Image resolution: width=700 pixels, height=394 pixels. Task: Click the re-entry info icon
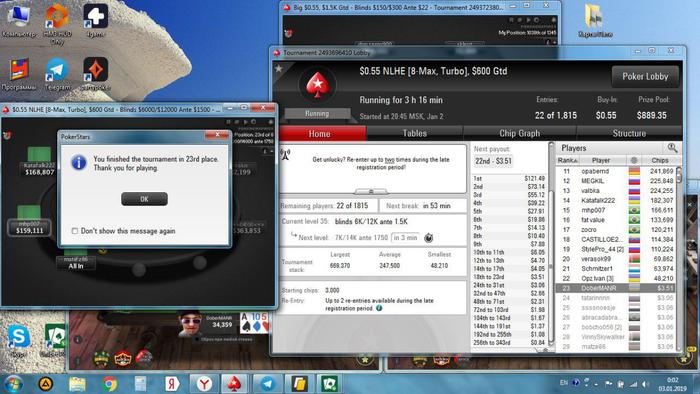click(379, 308)
